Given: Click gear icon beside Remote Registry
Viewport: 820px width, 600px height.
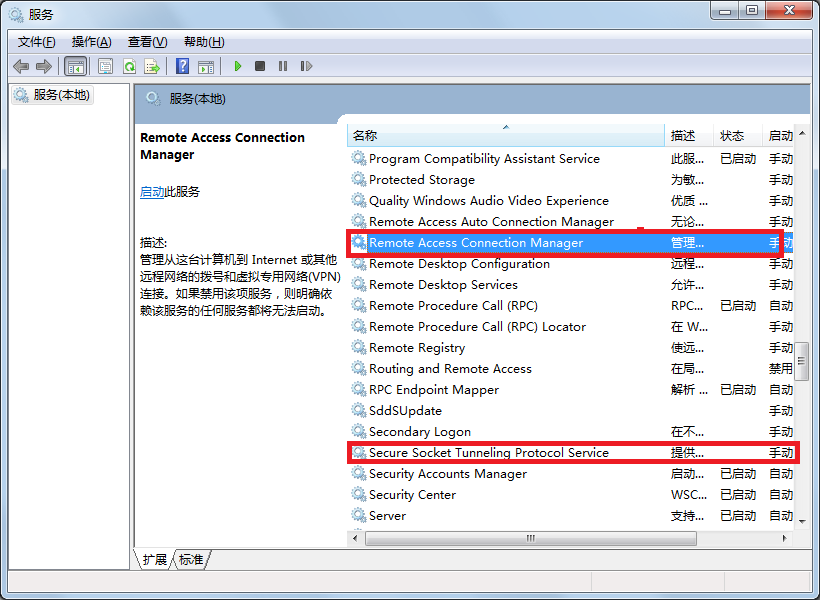Looking at the screenshot, I should click(x=359, y=347).
